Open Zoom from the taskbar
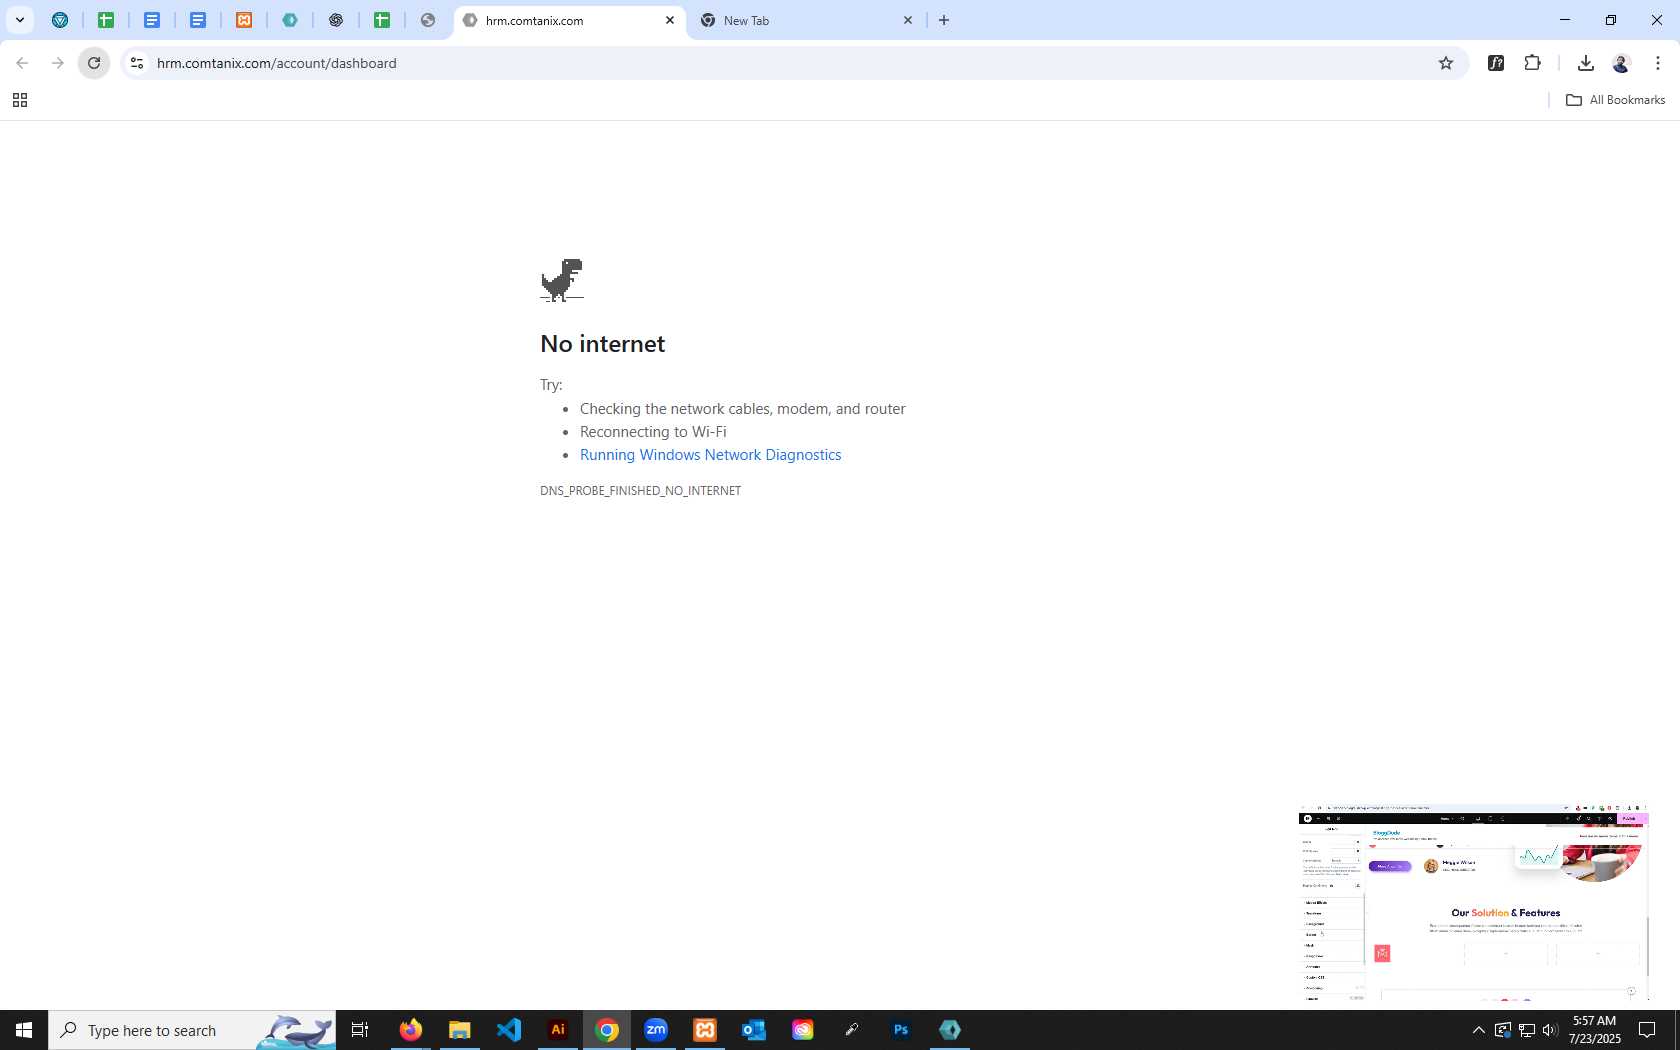Viewport: 1680px width, 1050px height. 656,1030
